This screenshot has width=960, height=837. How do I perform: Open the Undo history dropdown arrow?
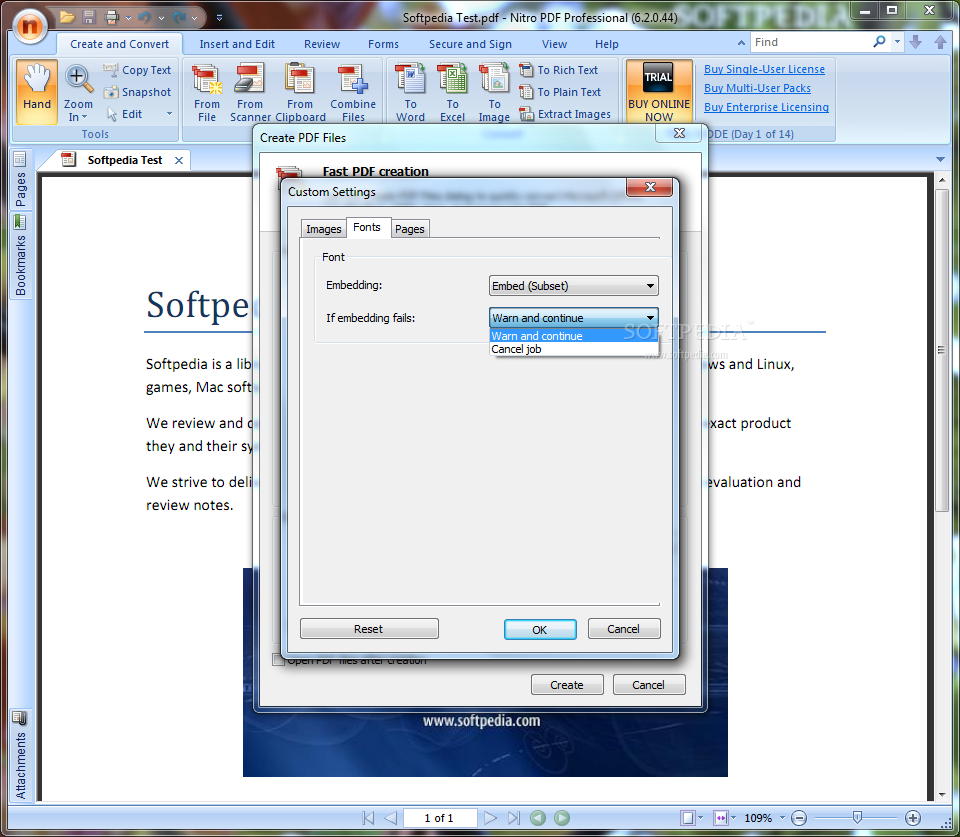click(x=161, y=18)
